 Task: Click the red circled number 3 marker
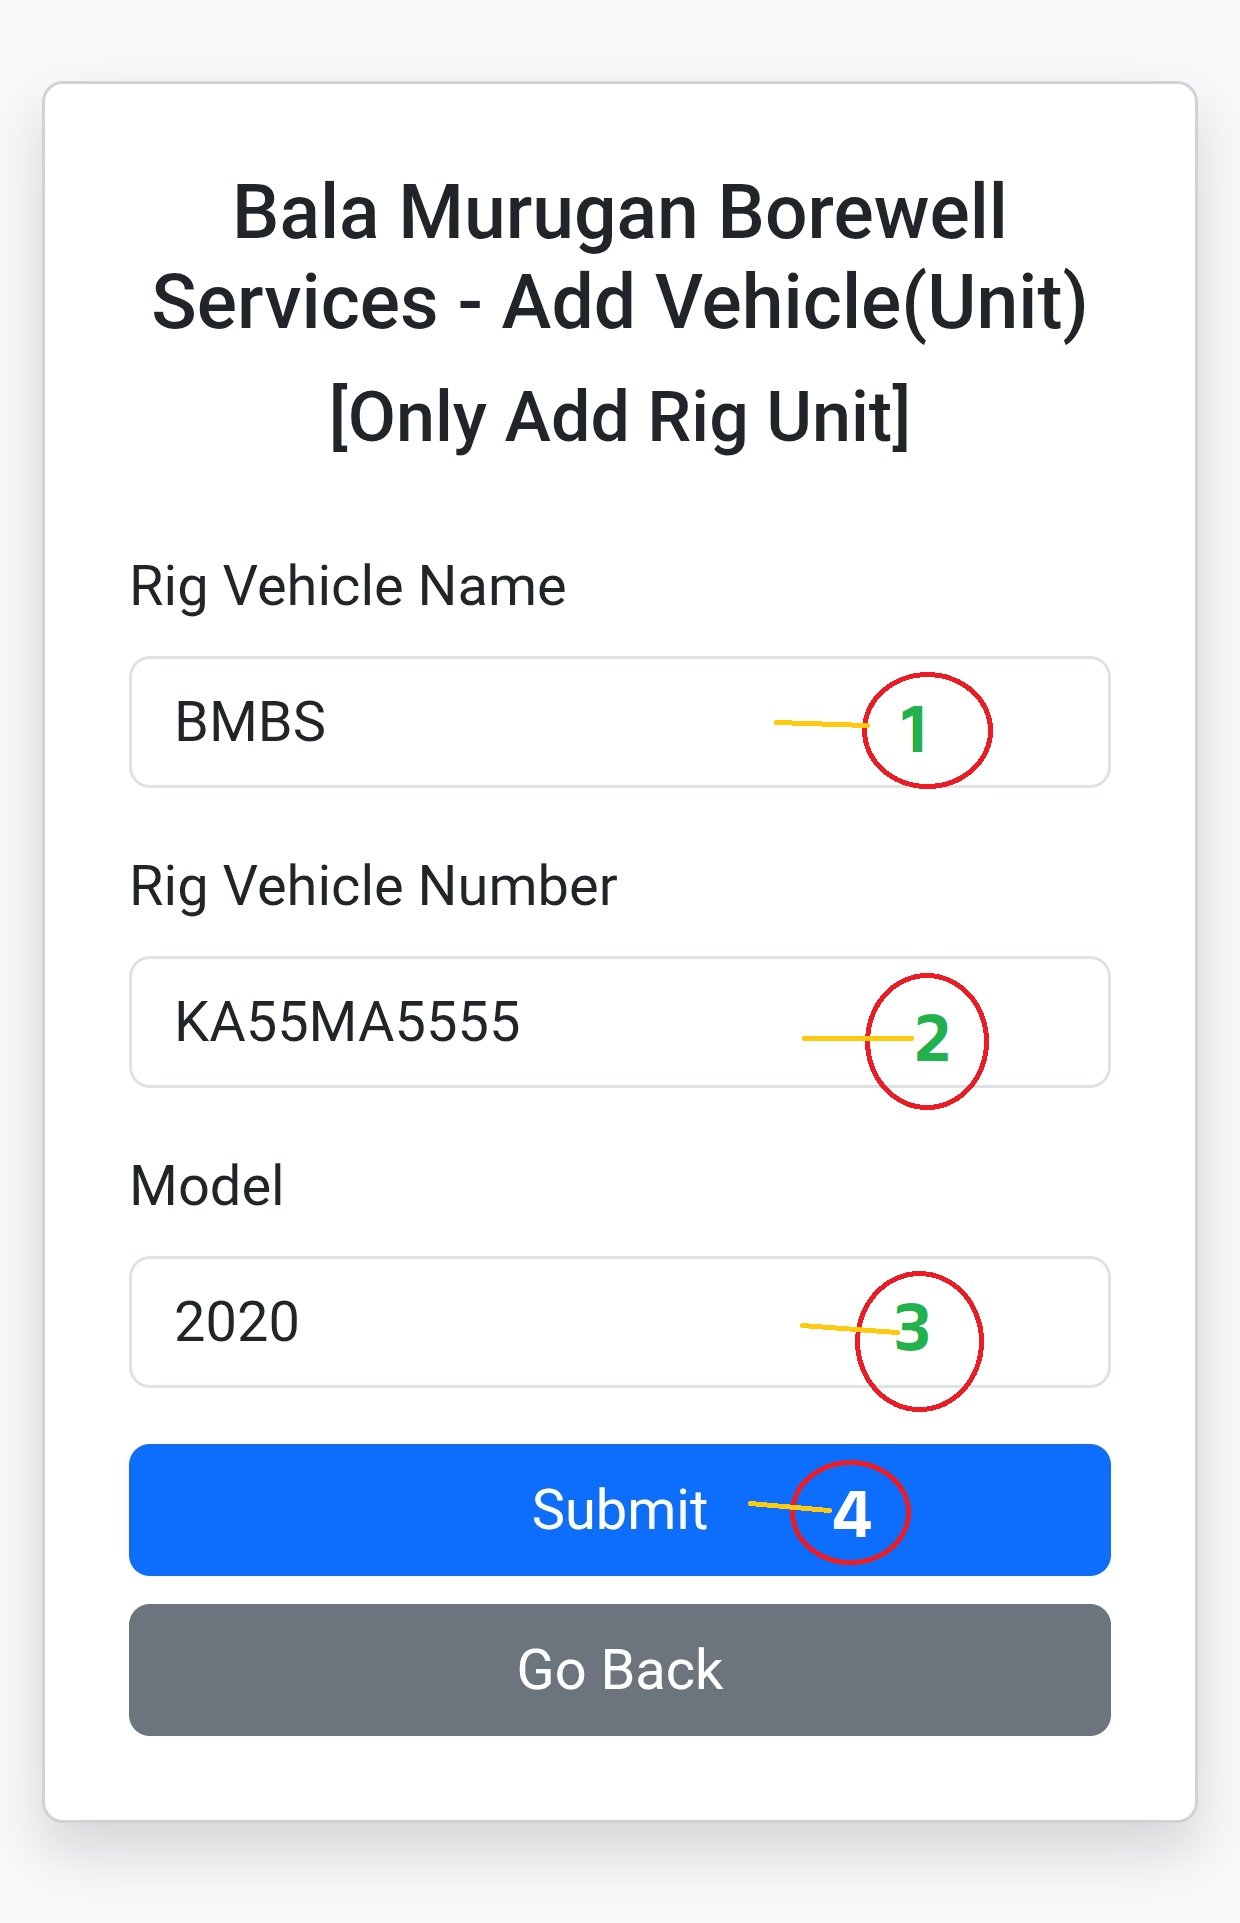(919, 1339)
